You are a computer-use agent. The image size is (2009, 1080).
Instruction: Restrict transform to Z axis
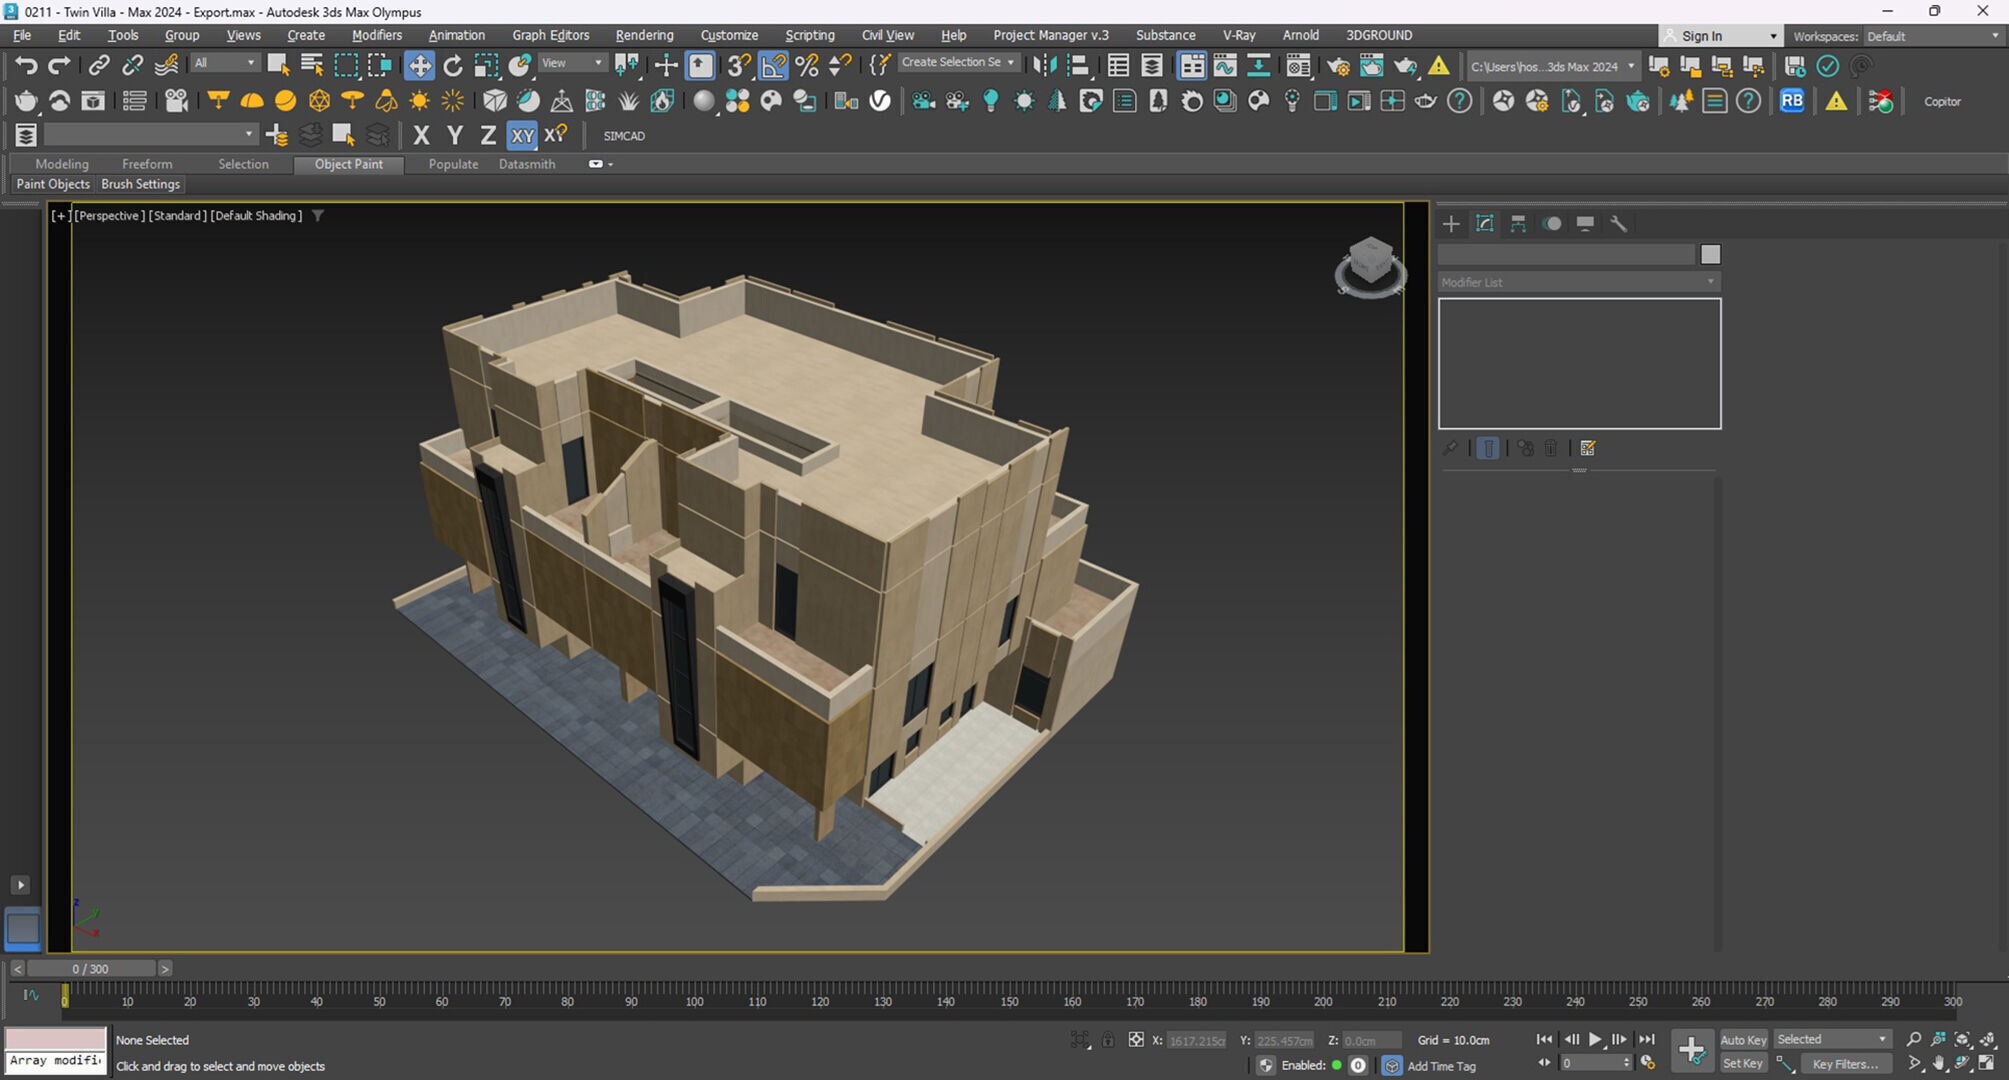[488, 135]
